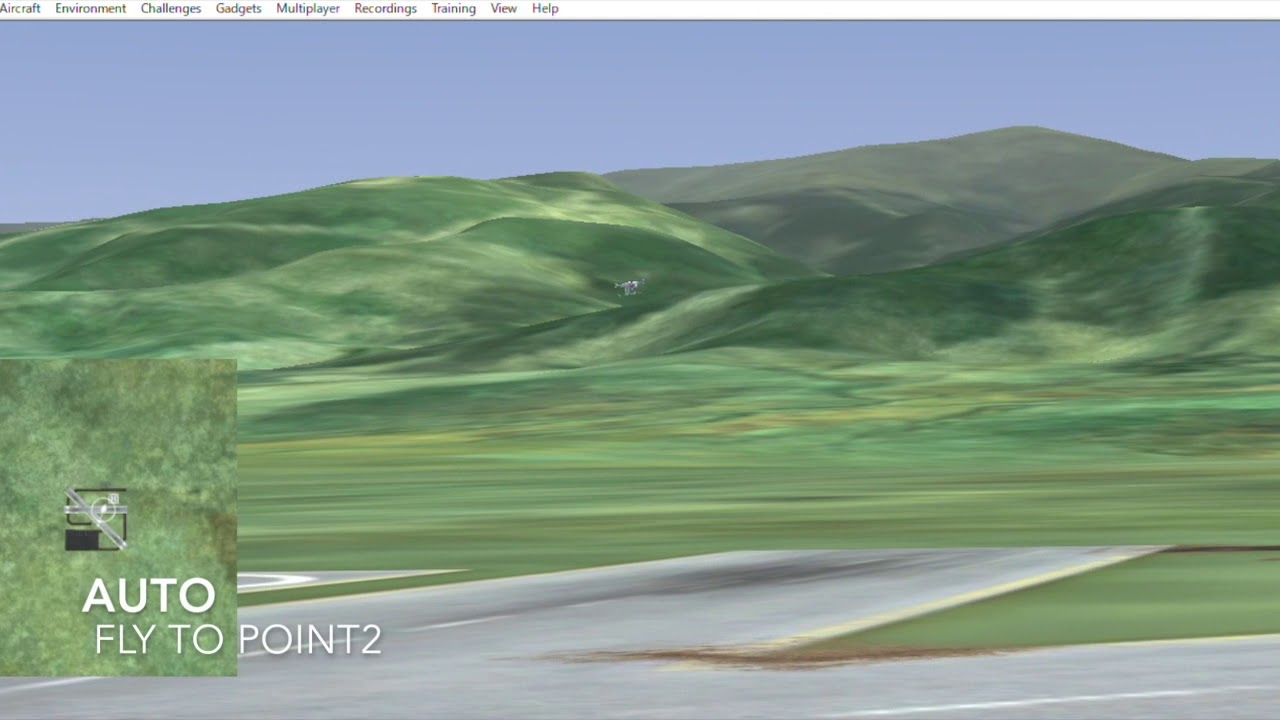Open the View menu
1280x720 pixels.
504,8
